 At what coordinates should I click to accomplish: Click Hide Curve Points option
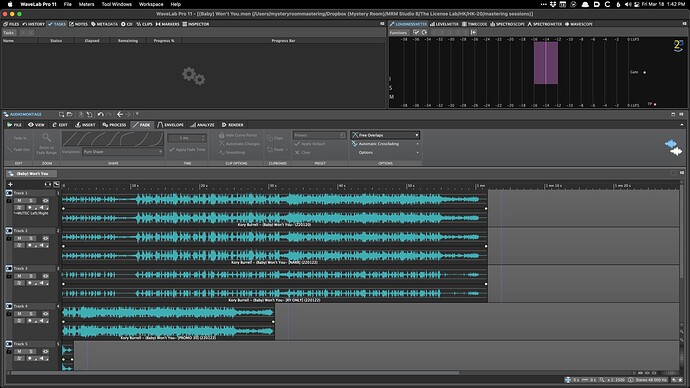click(x=238, y=135)
